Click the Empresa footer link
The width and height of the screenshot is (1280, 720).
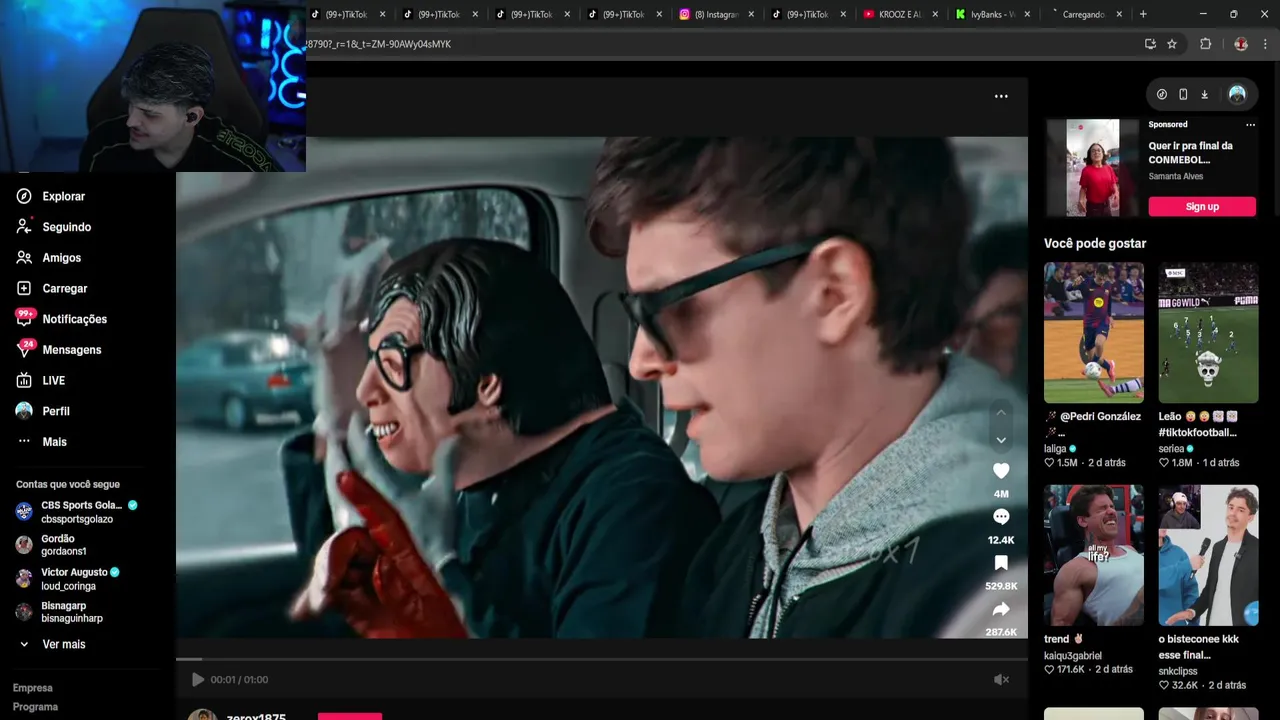33,688
